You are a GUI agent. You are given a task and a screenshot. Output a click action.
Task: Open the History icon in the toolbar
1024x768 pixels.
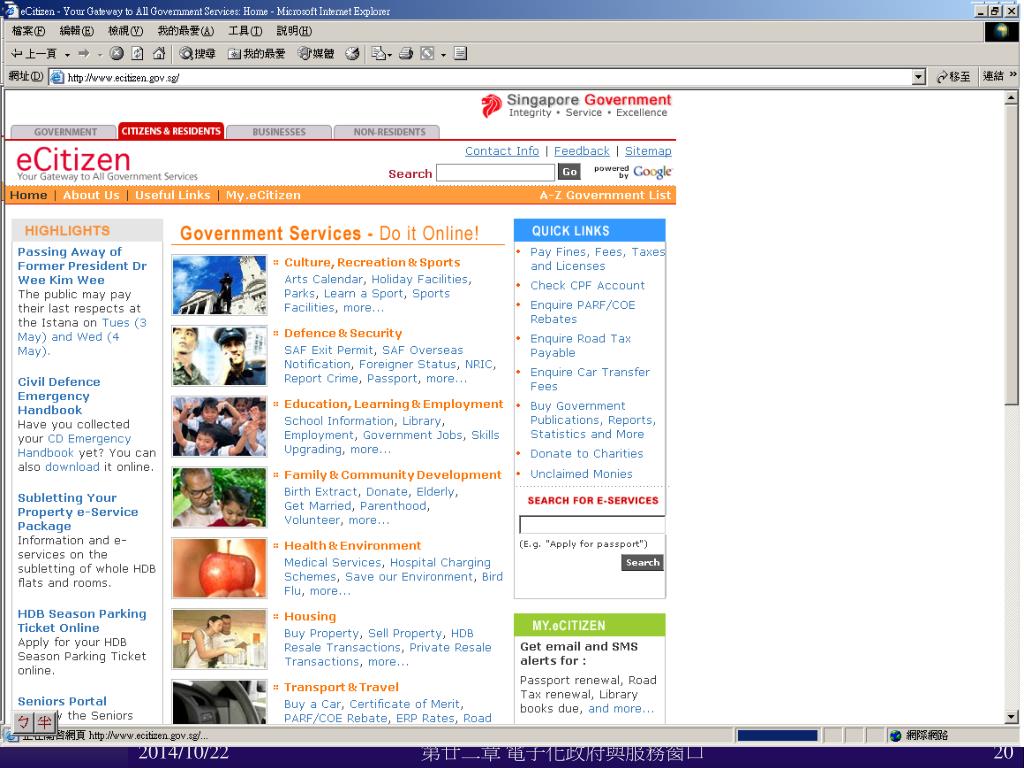coord(352,54)
